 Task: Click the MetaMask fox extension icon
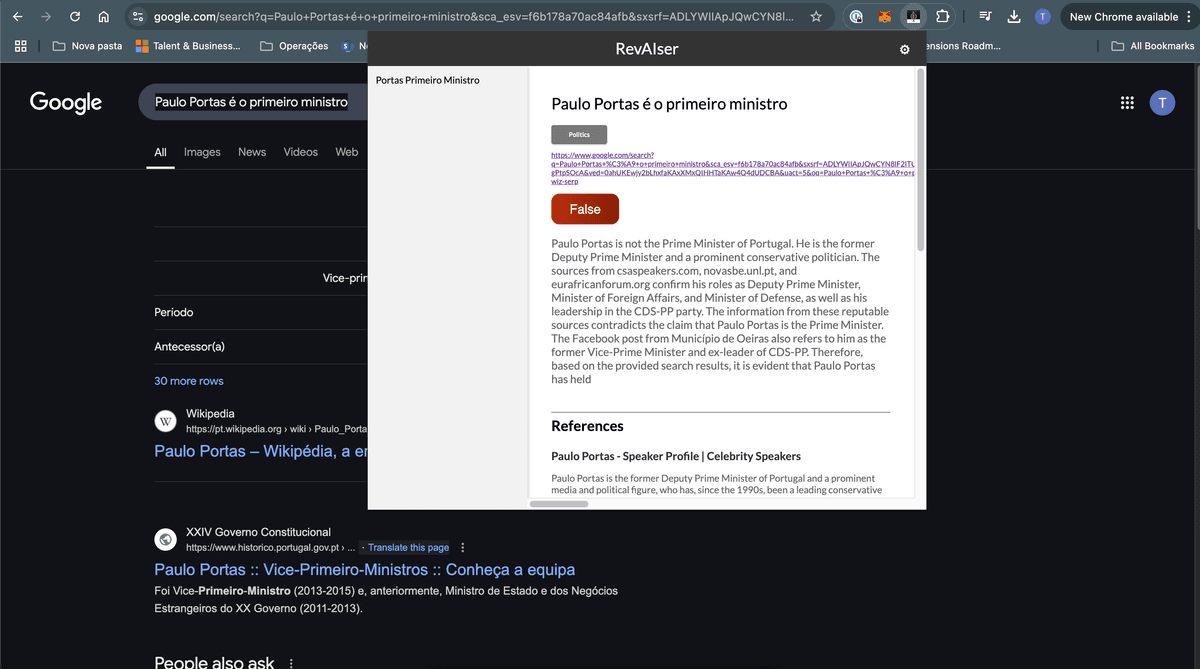click(x=884, y=17)
